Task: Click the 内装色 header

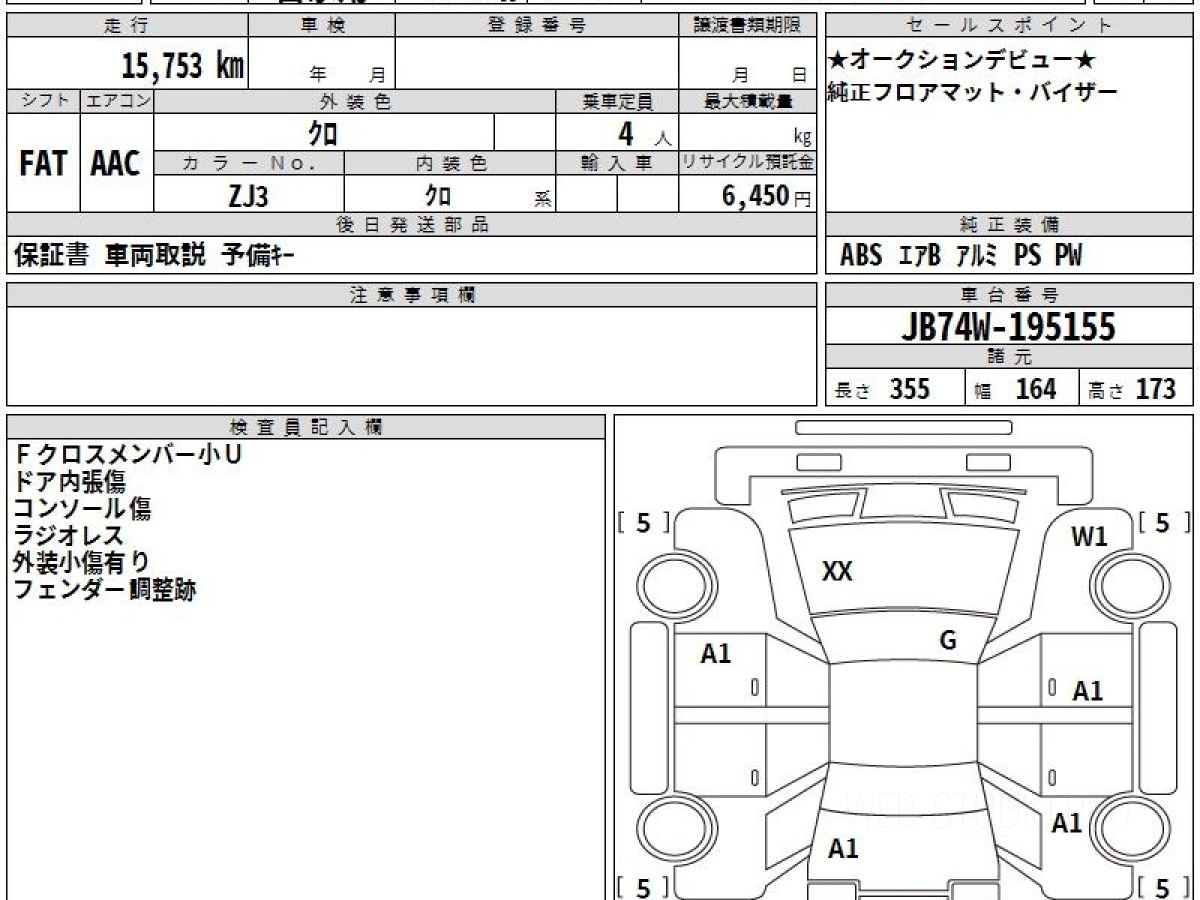Action: 450,164
